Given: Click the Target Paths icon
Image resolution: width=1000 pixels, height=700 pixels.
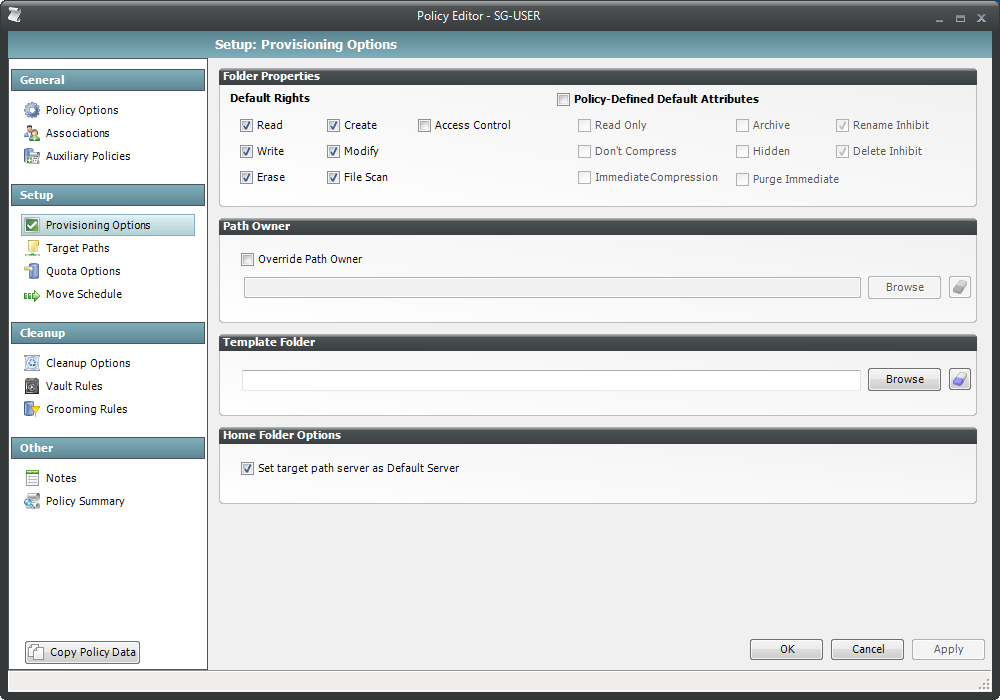Looking at the screenshot, I should click(32, 248).
